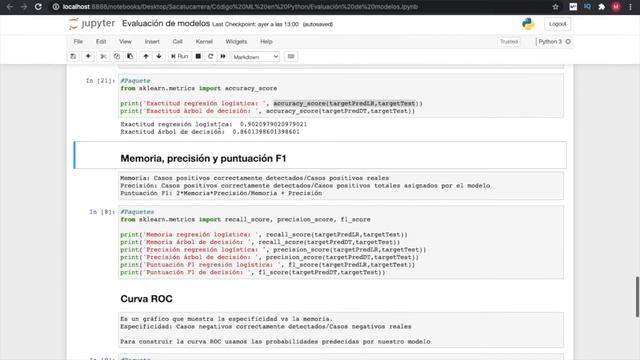Click the In [8] cell prompt

(x=102, y=212)
